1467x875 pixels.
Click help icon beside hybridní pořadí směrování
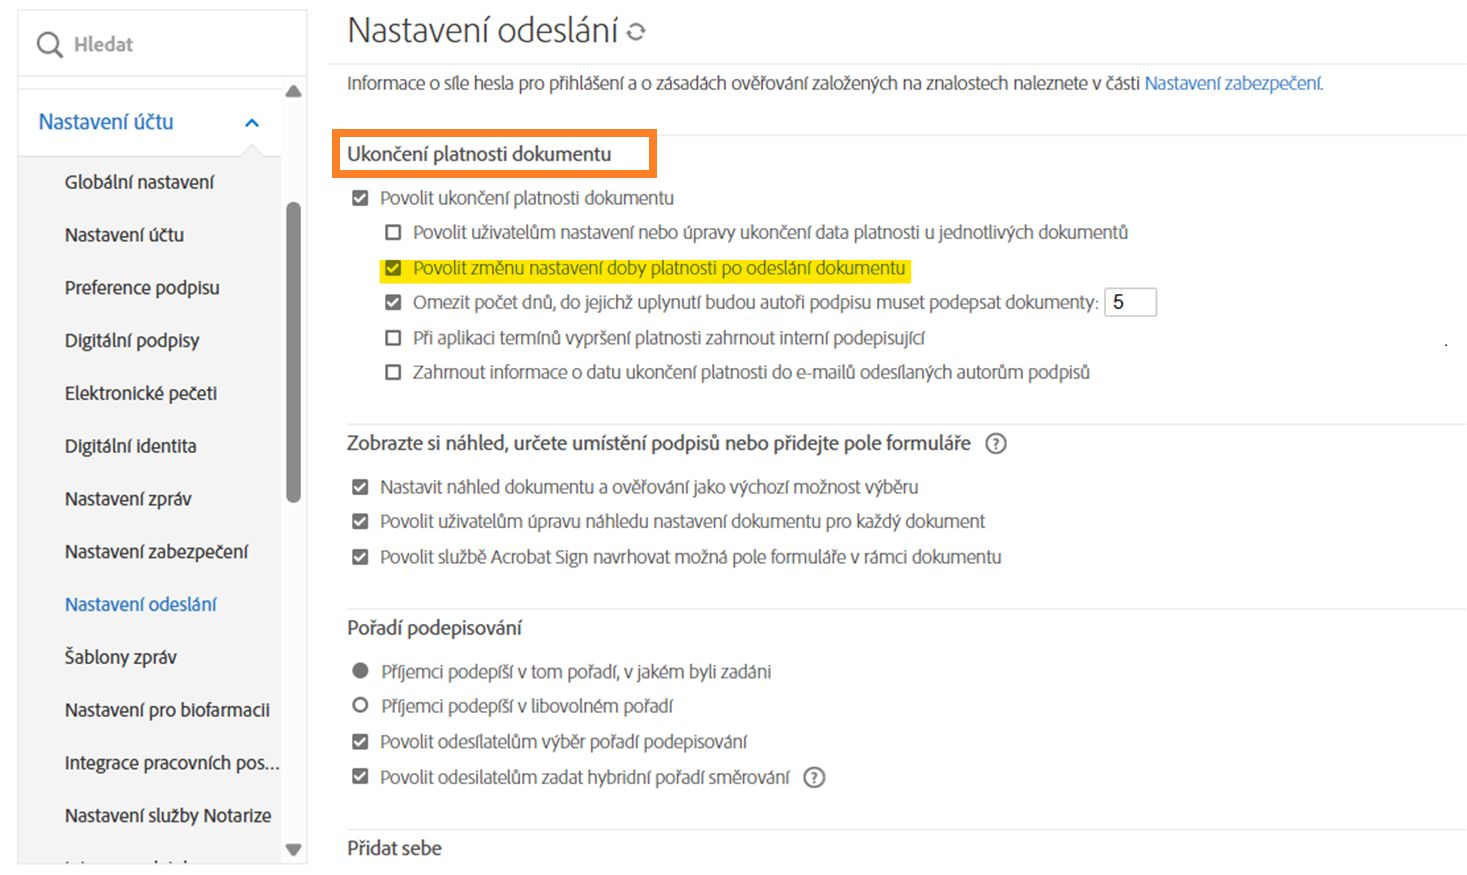pyautogui.click(x=815, y=778)
